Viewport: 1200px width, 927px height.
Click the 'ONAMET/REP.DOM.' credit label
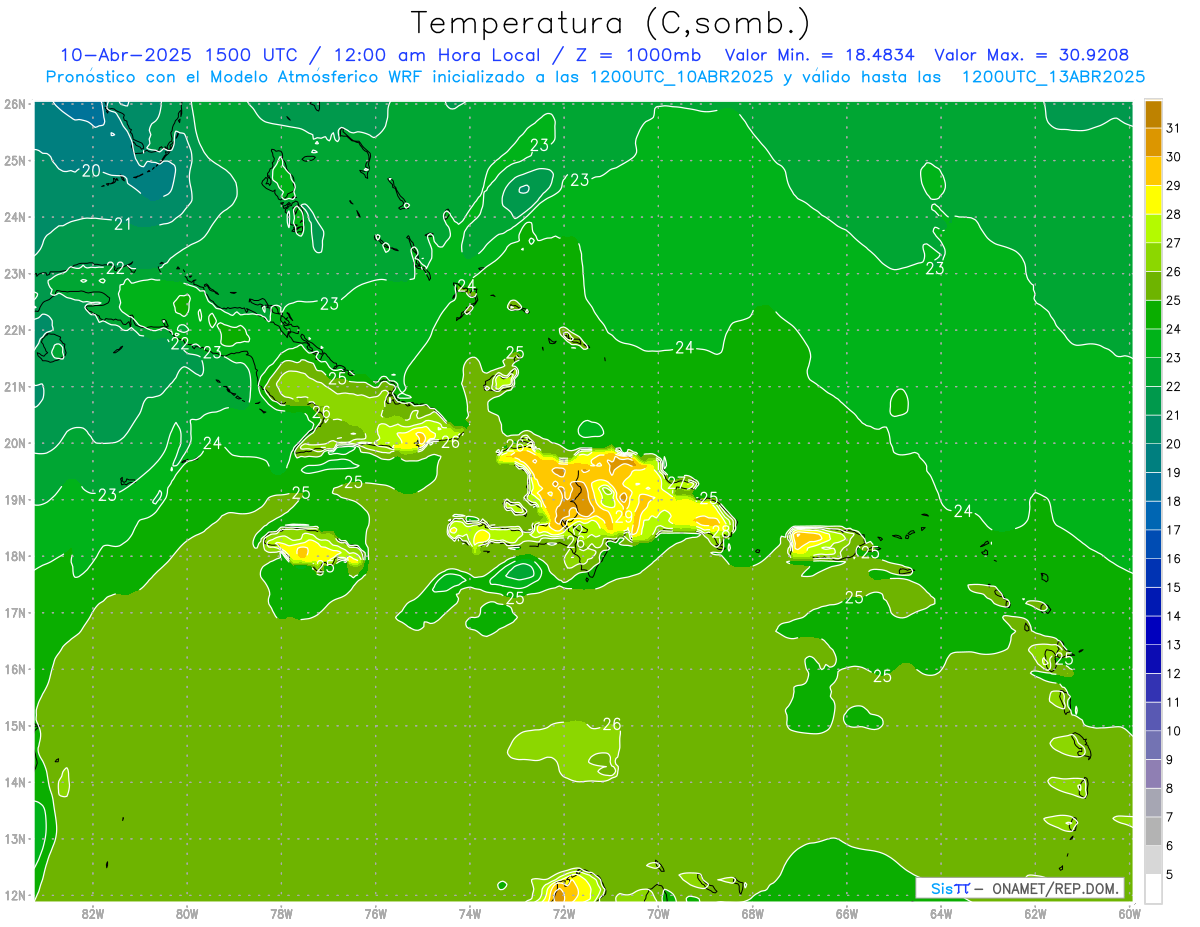point(1056,888)
